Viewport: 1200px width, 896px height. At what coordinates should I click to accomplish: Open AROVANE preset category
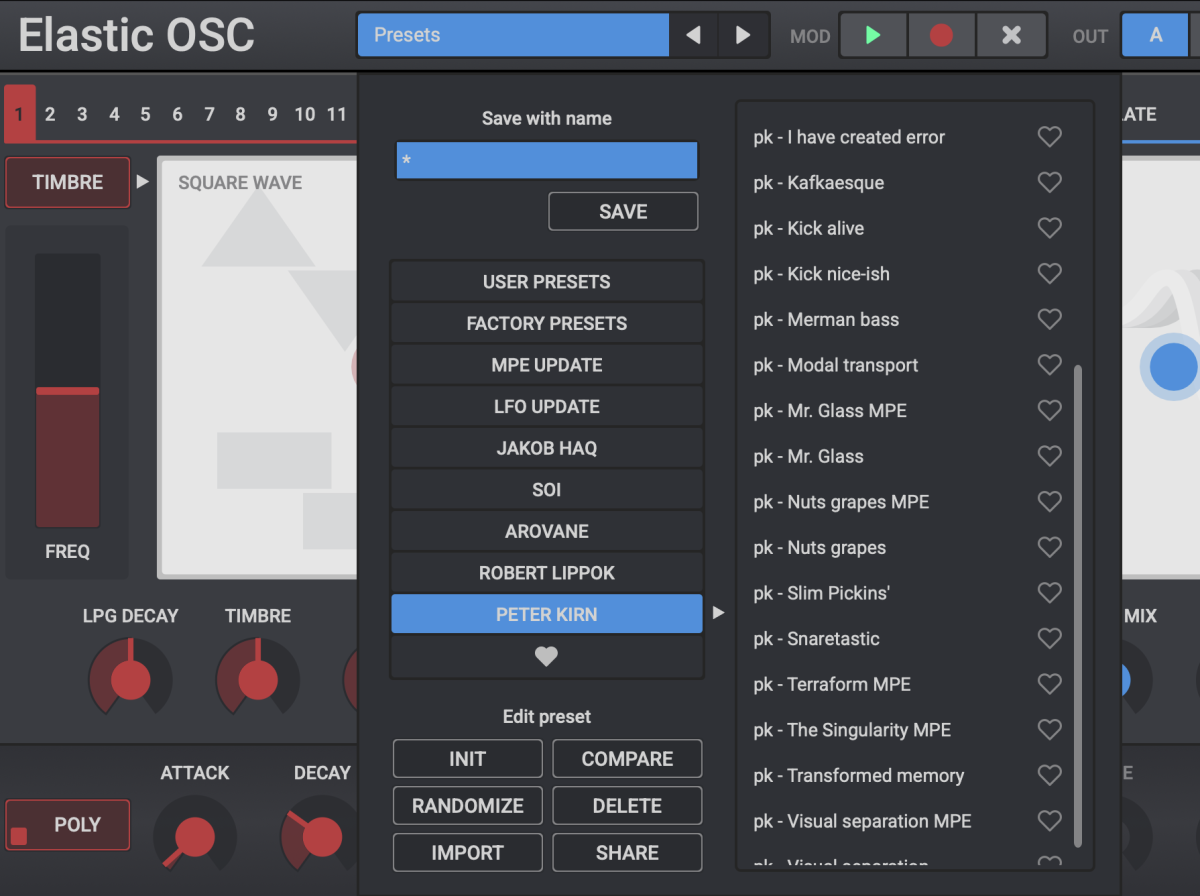(x=546, y=531)
